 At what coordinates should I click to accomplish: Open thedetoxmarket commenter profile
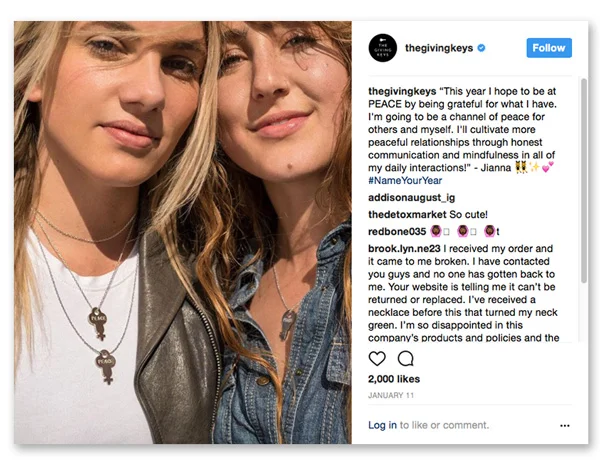pyautogui.click(x=407, y=214)
